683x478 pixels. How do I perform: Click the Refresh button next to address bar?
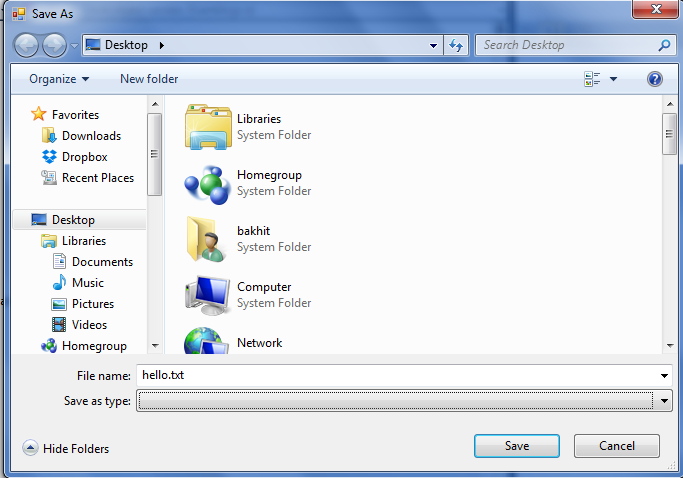click(456, 45)
